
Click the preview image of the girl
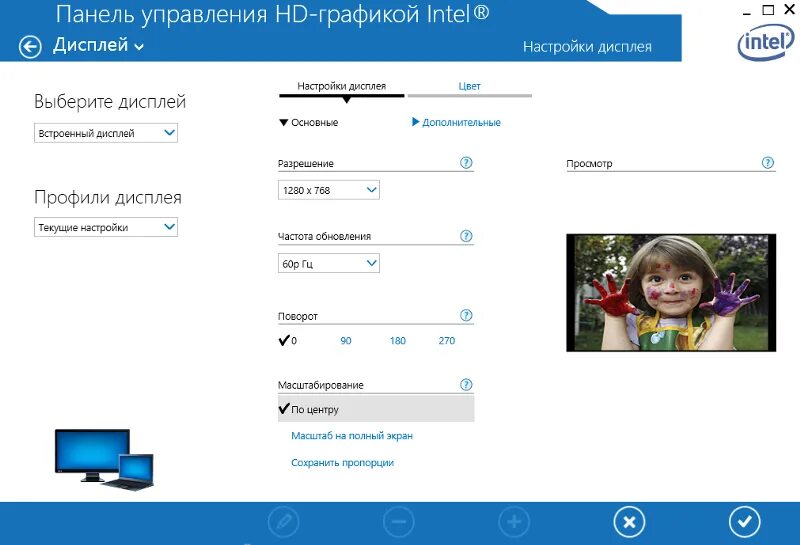pyautogui.click(x=671, y=293)
